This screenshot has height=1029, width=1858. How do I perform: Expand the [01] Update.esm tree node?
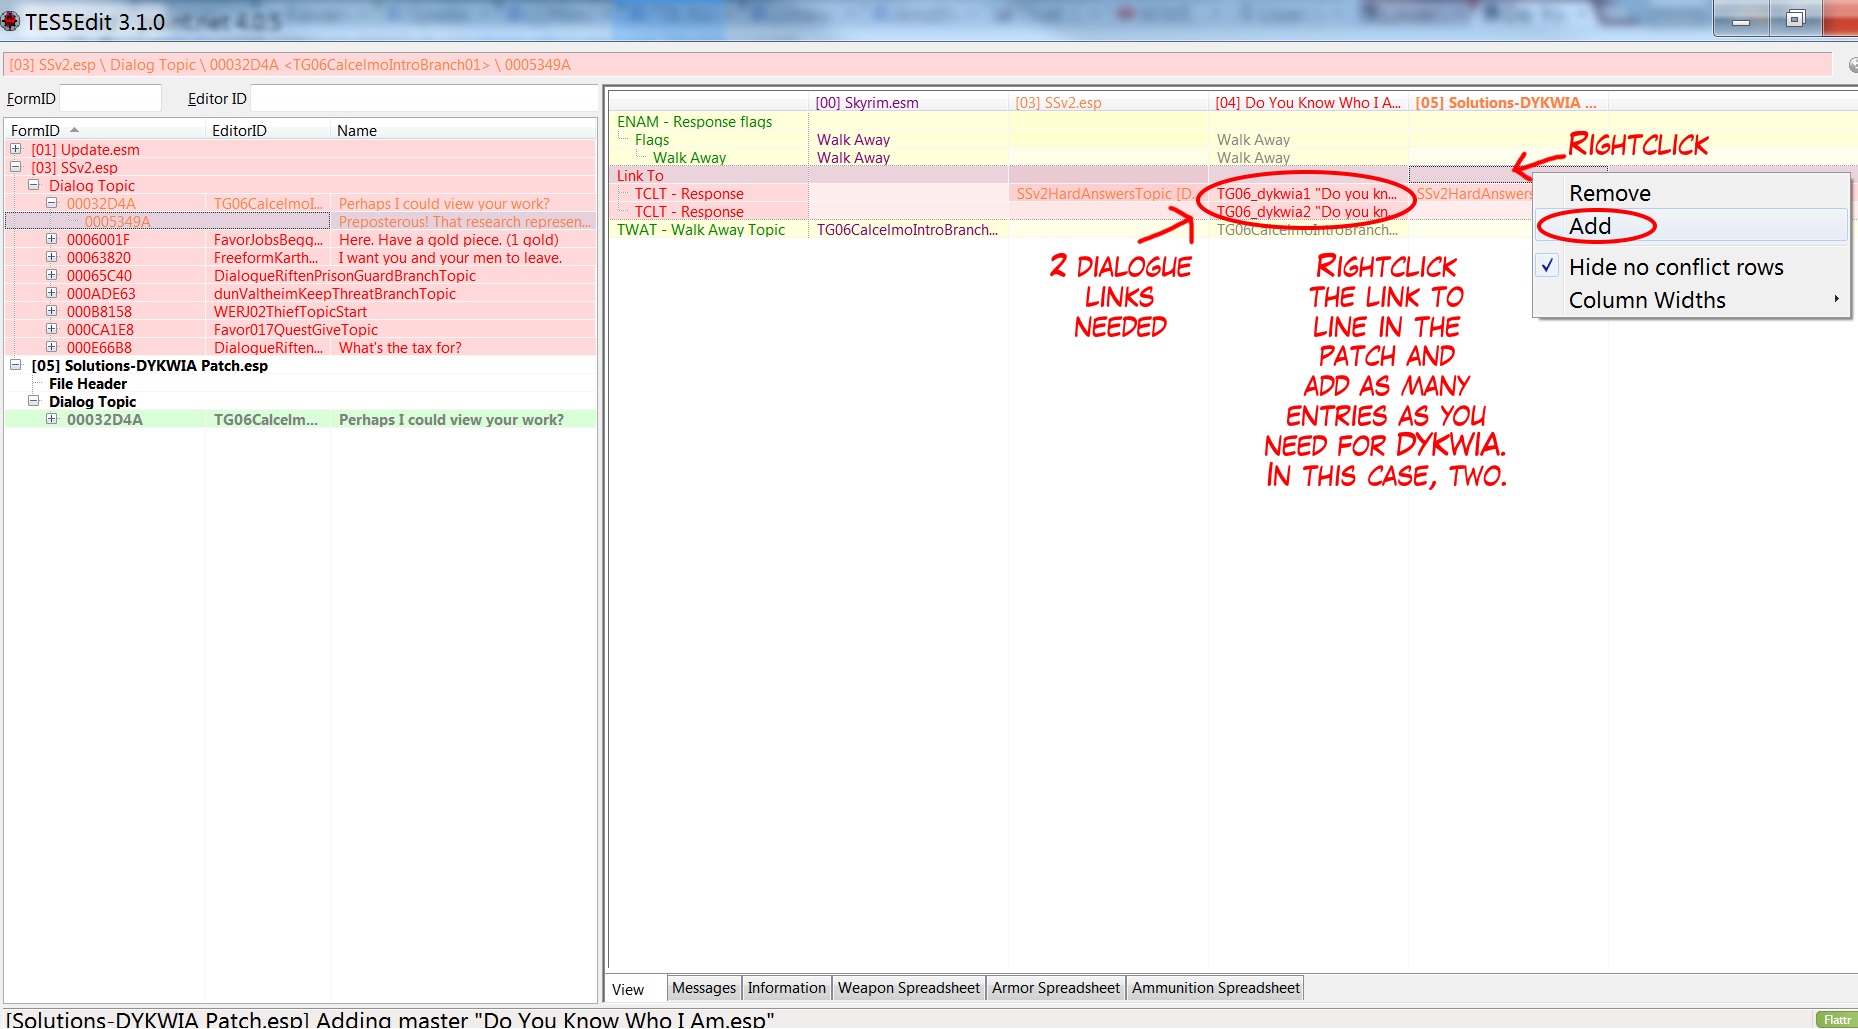[x=16, y=149]
